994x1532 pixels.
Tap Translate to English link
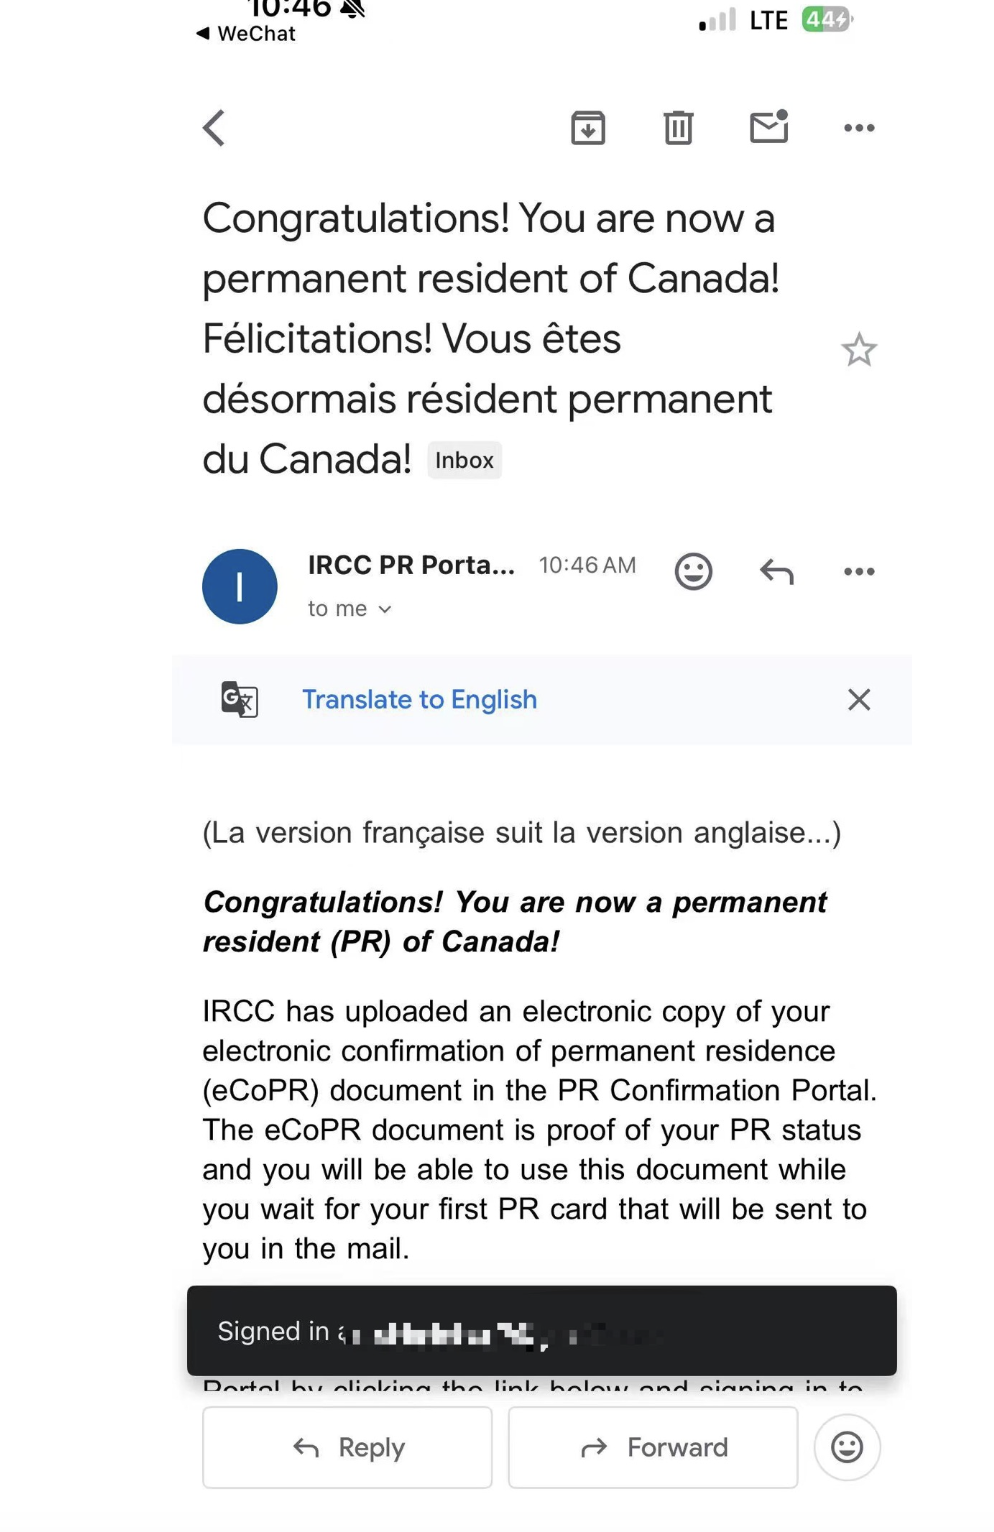[420, 700]
